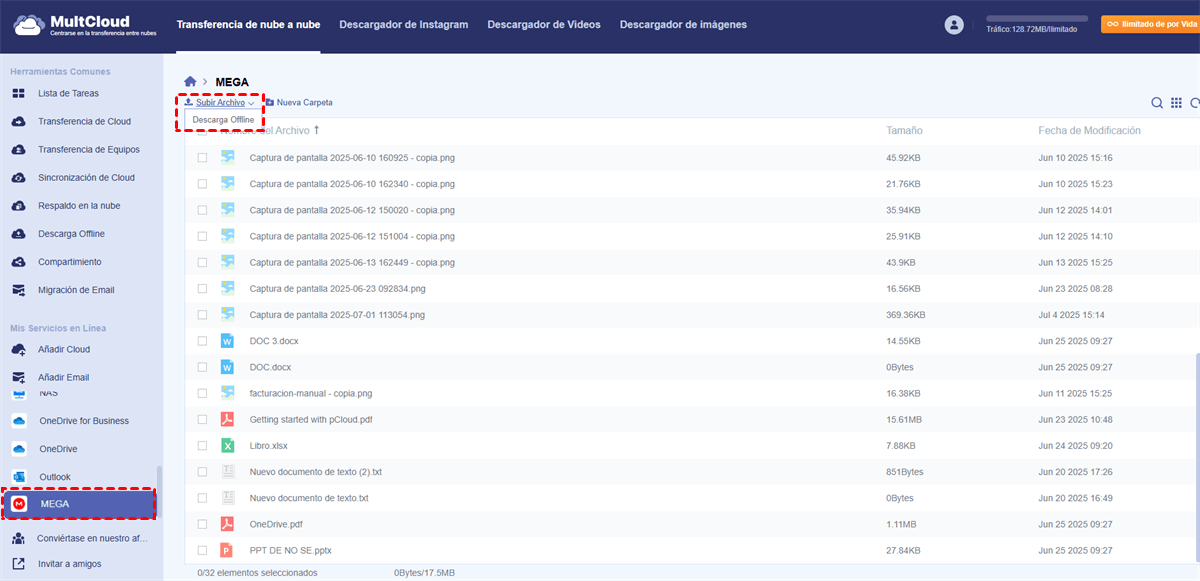
Task: Check box for Captura 2025-06-12 150020 - copia.png
Action: (202, 210)
